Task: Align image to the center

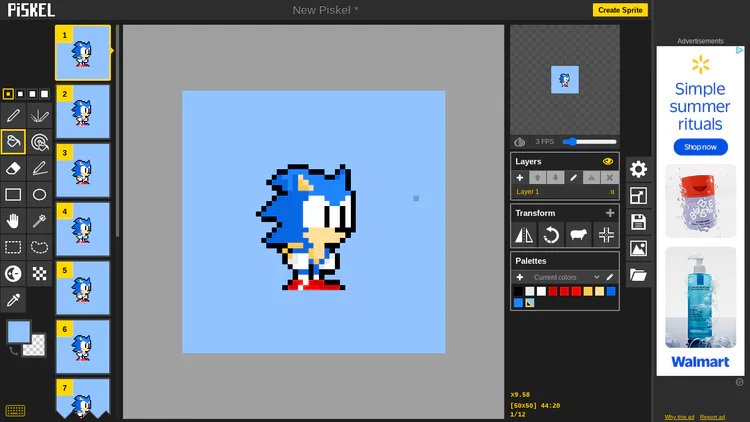Action: (606, 235)
